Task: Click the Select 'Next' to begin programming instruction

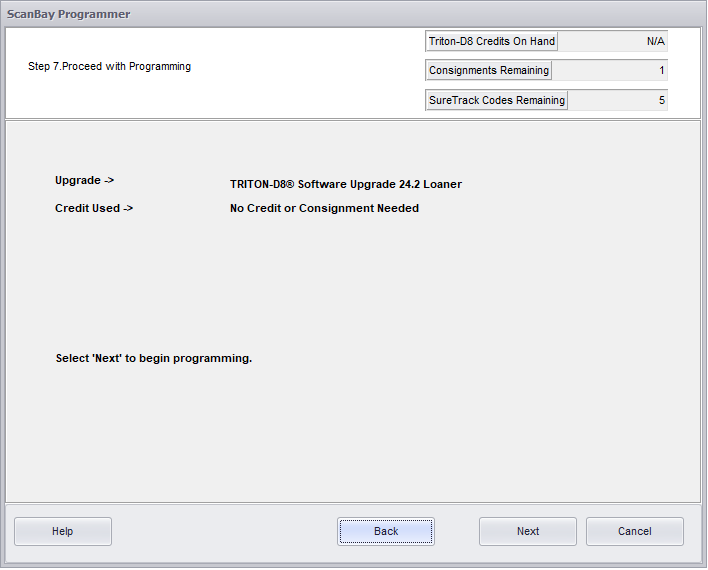Action: 153,358
